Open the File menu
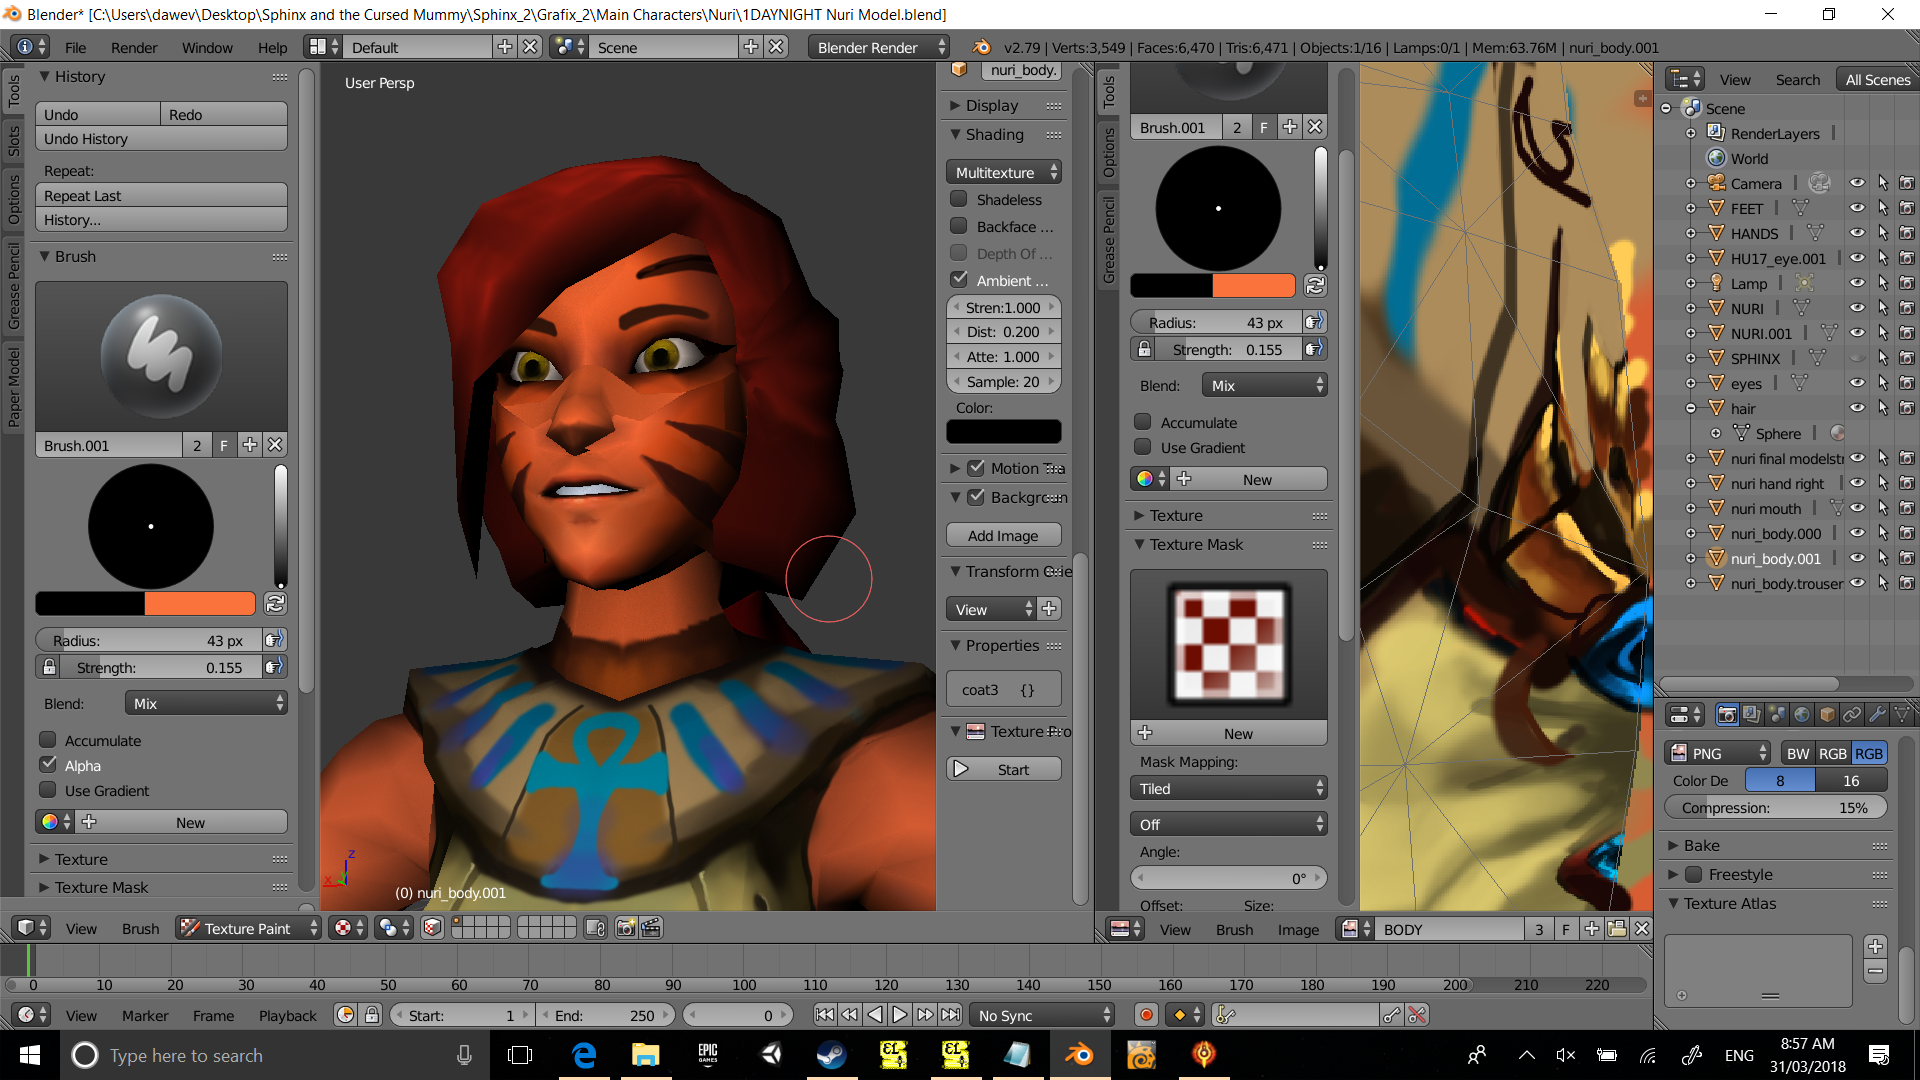The width and height of the screenshot is (1920, 1080). 76,47
